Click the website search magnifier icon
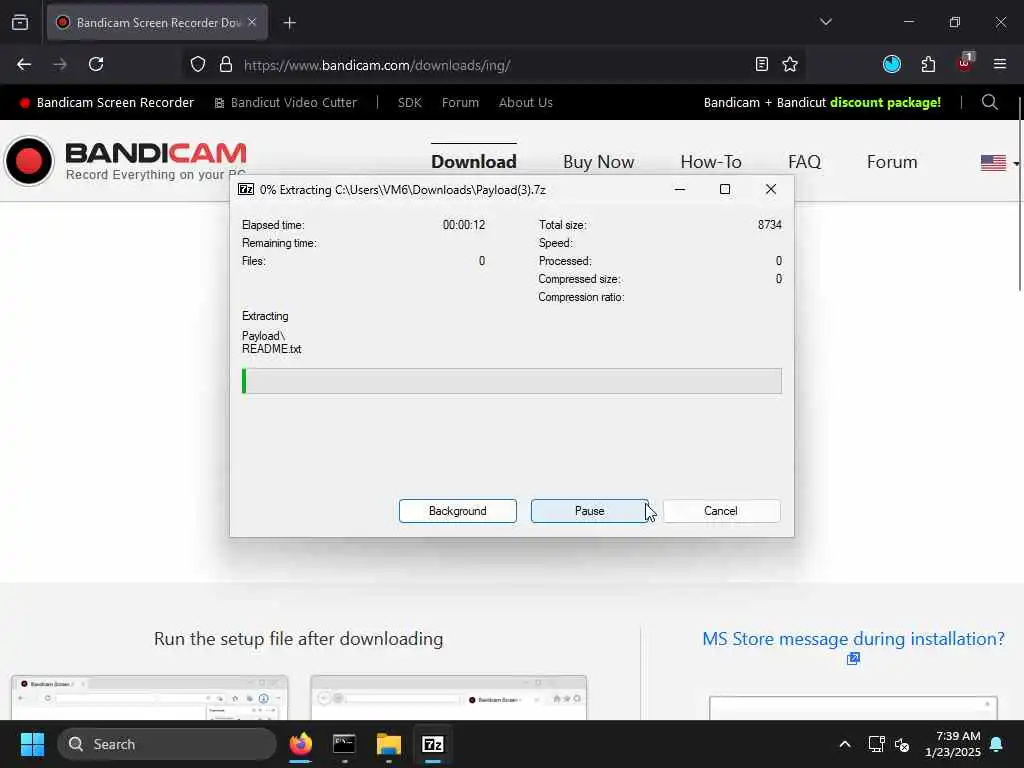Image resolution: width=1024 pixels, height=768 pixels. [x=989, y=103]
